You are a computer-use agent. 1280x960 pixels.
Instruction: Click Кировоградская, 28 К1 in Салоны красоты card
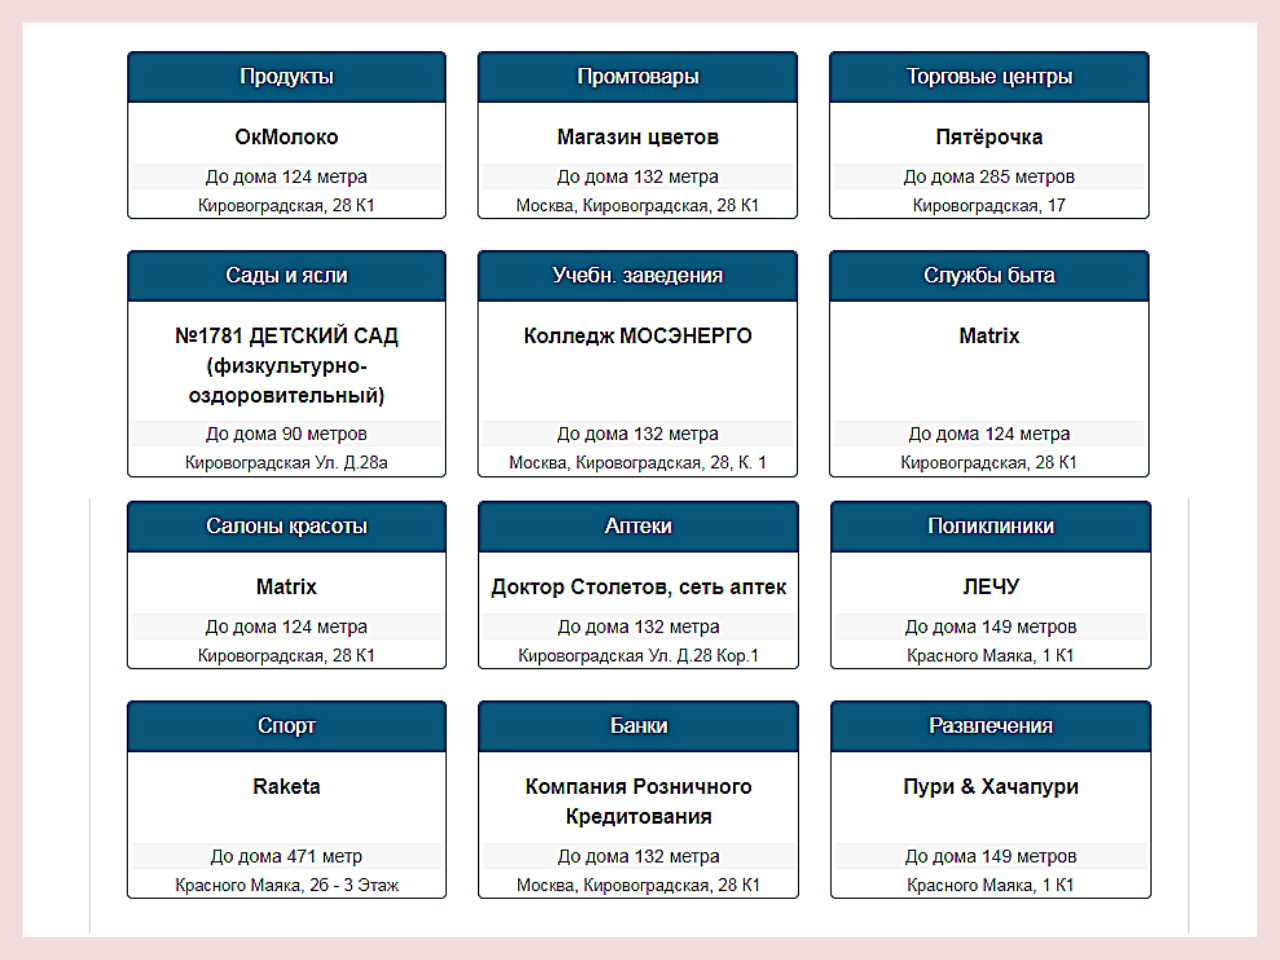tap(286, 656)
